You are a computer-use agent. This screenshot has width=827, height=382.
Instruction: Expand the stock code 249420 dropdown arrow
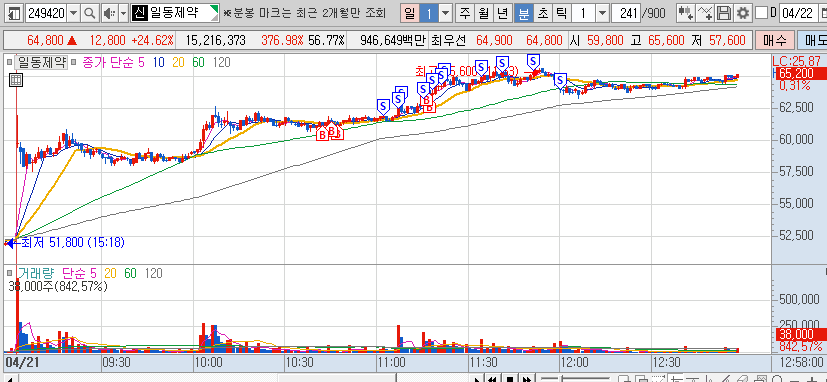73,13
